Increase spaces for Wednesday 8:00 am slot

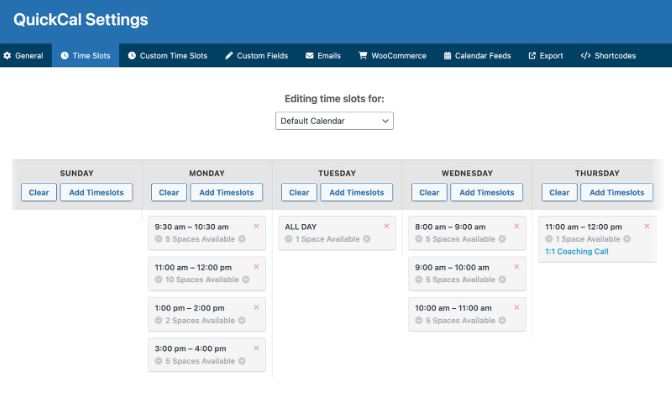point(502,239)
